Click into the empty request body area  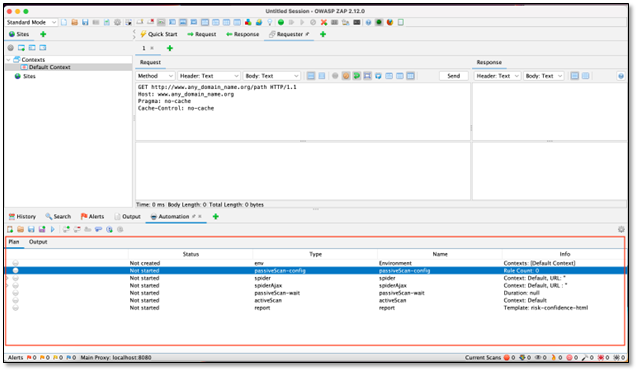[303, 171]
